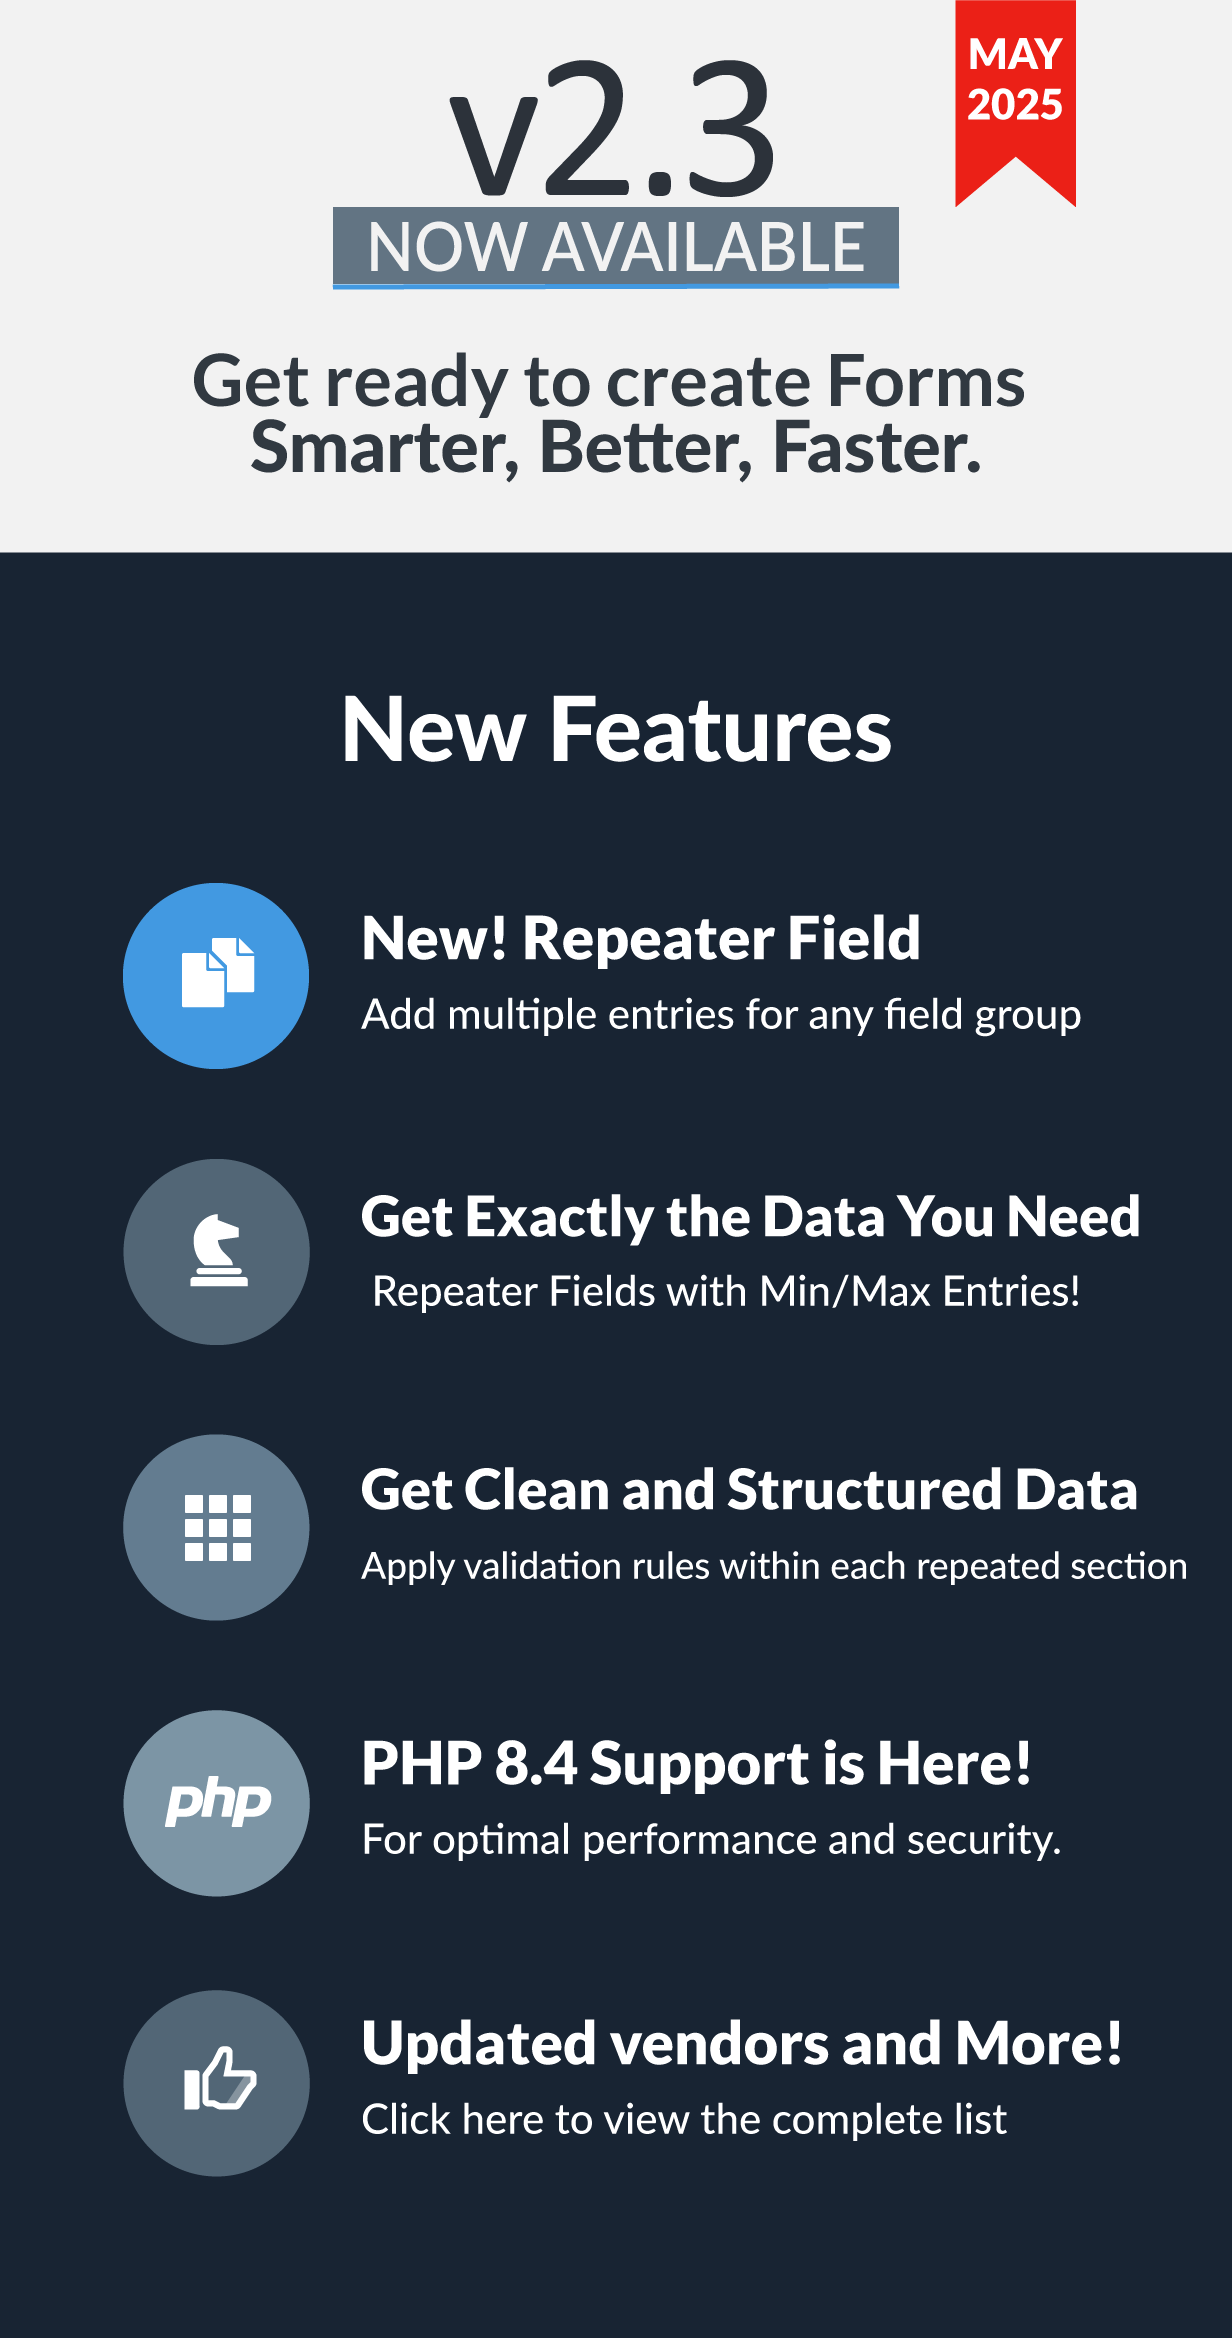This screenshot has width=1232, height=2338.
Task: Click the Repeater Field copy icon
Action: click(x=216, y=975)
